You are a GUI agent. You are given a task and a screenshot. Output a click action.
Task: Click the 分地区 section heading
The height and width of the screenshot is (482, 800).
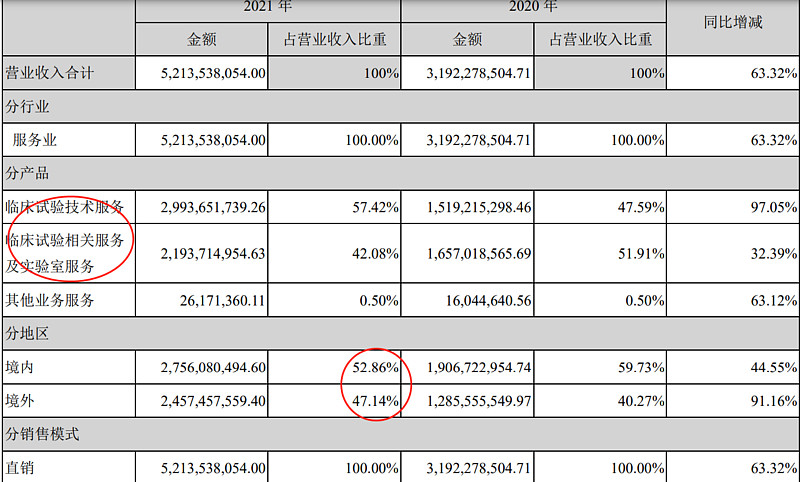pyautogui.click(x=27, y=334)
